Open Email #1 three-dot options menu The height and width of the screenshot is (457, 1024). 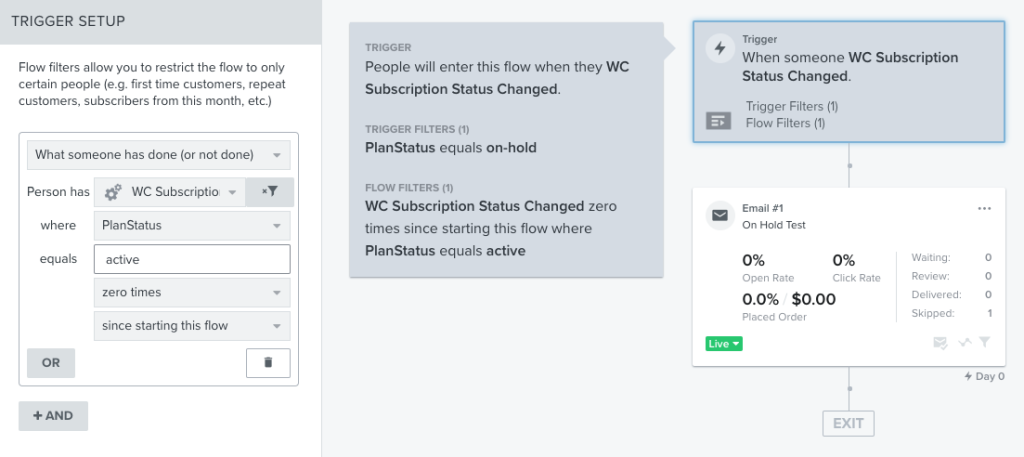point(984,209)
